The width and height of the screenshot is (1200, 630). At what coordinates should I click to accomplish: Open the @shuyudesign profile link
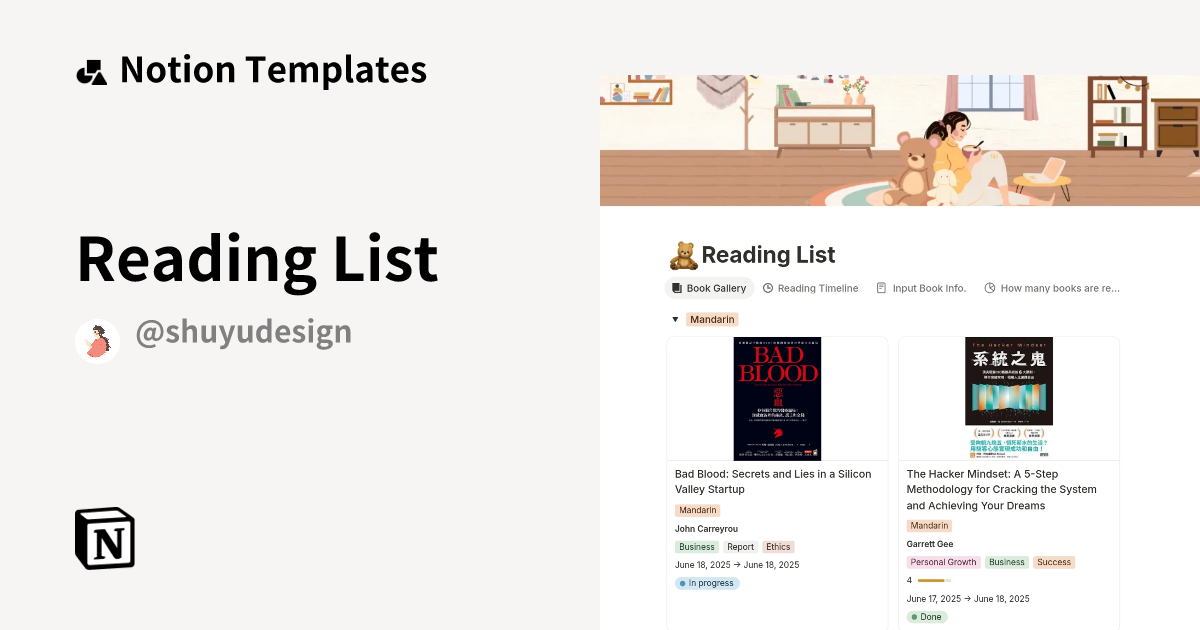click(x=244, y=331)
